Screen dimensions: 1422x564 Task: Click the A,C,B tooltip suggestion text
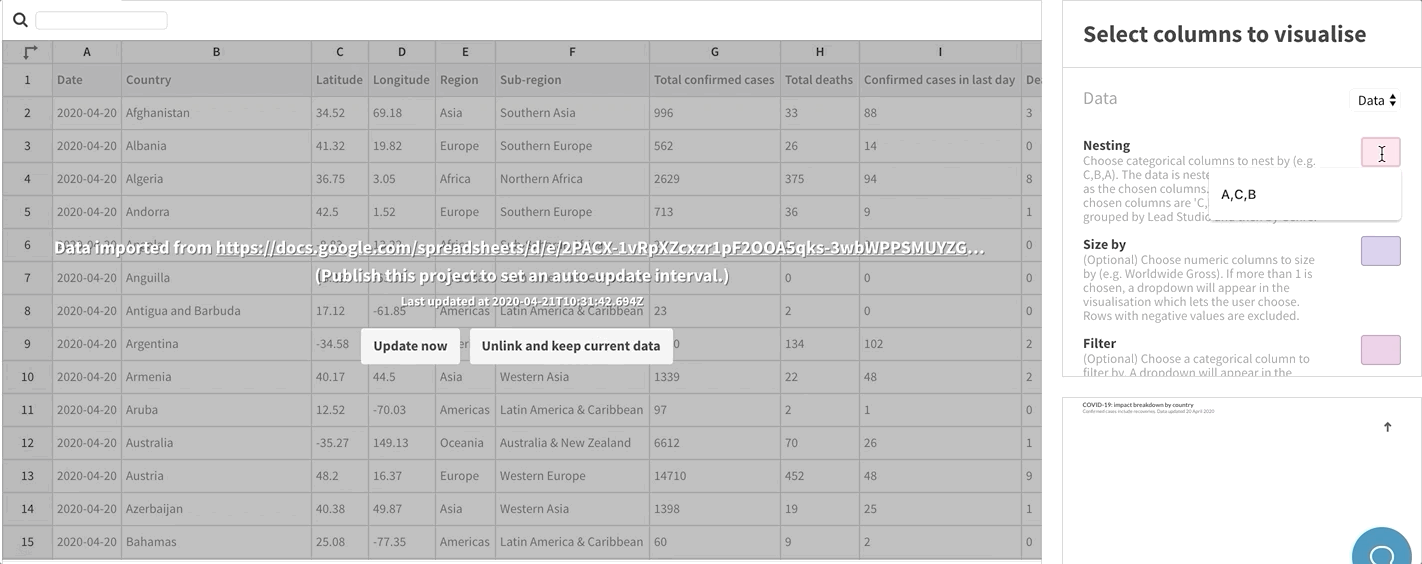coord(1239,195)
